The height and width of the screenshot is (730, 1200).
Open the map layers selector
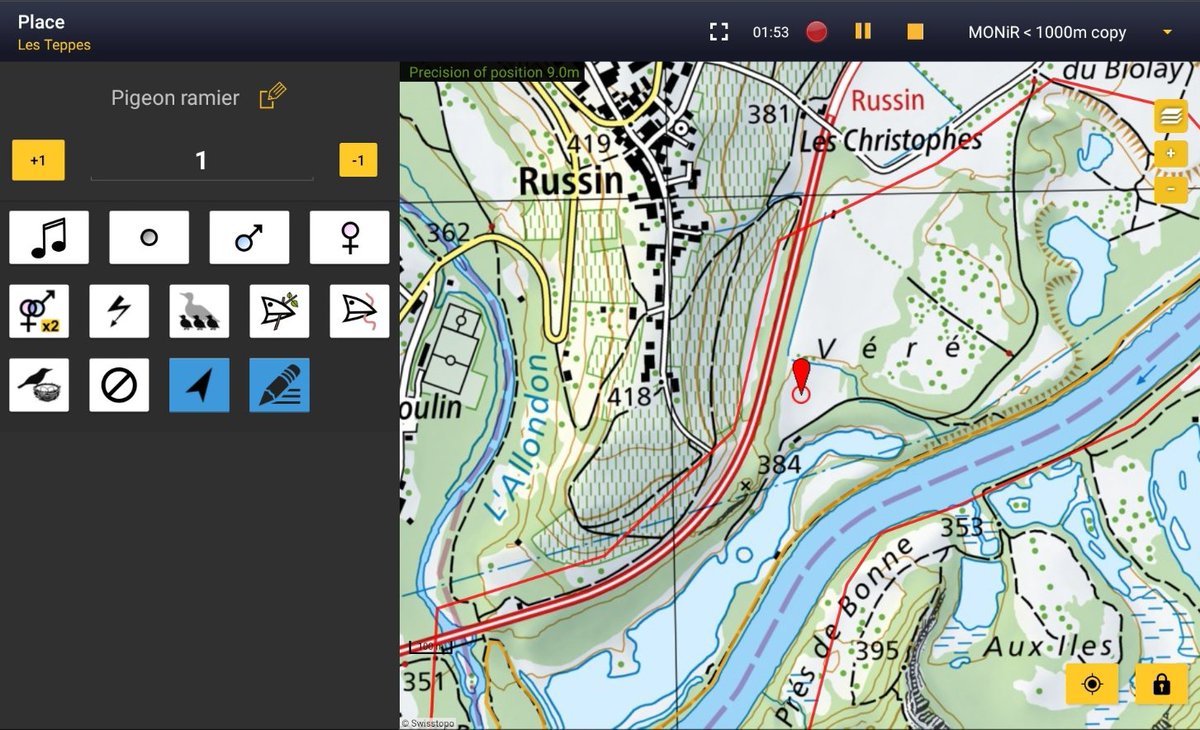pyautogui.click(x=1171, y=116)
